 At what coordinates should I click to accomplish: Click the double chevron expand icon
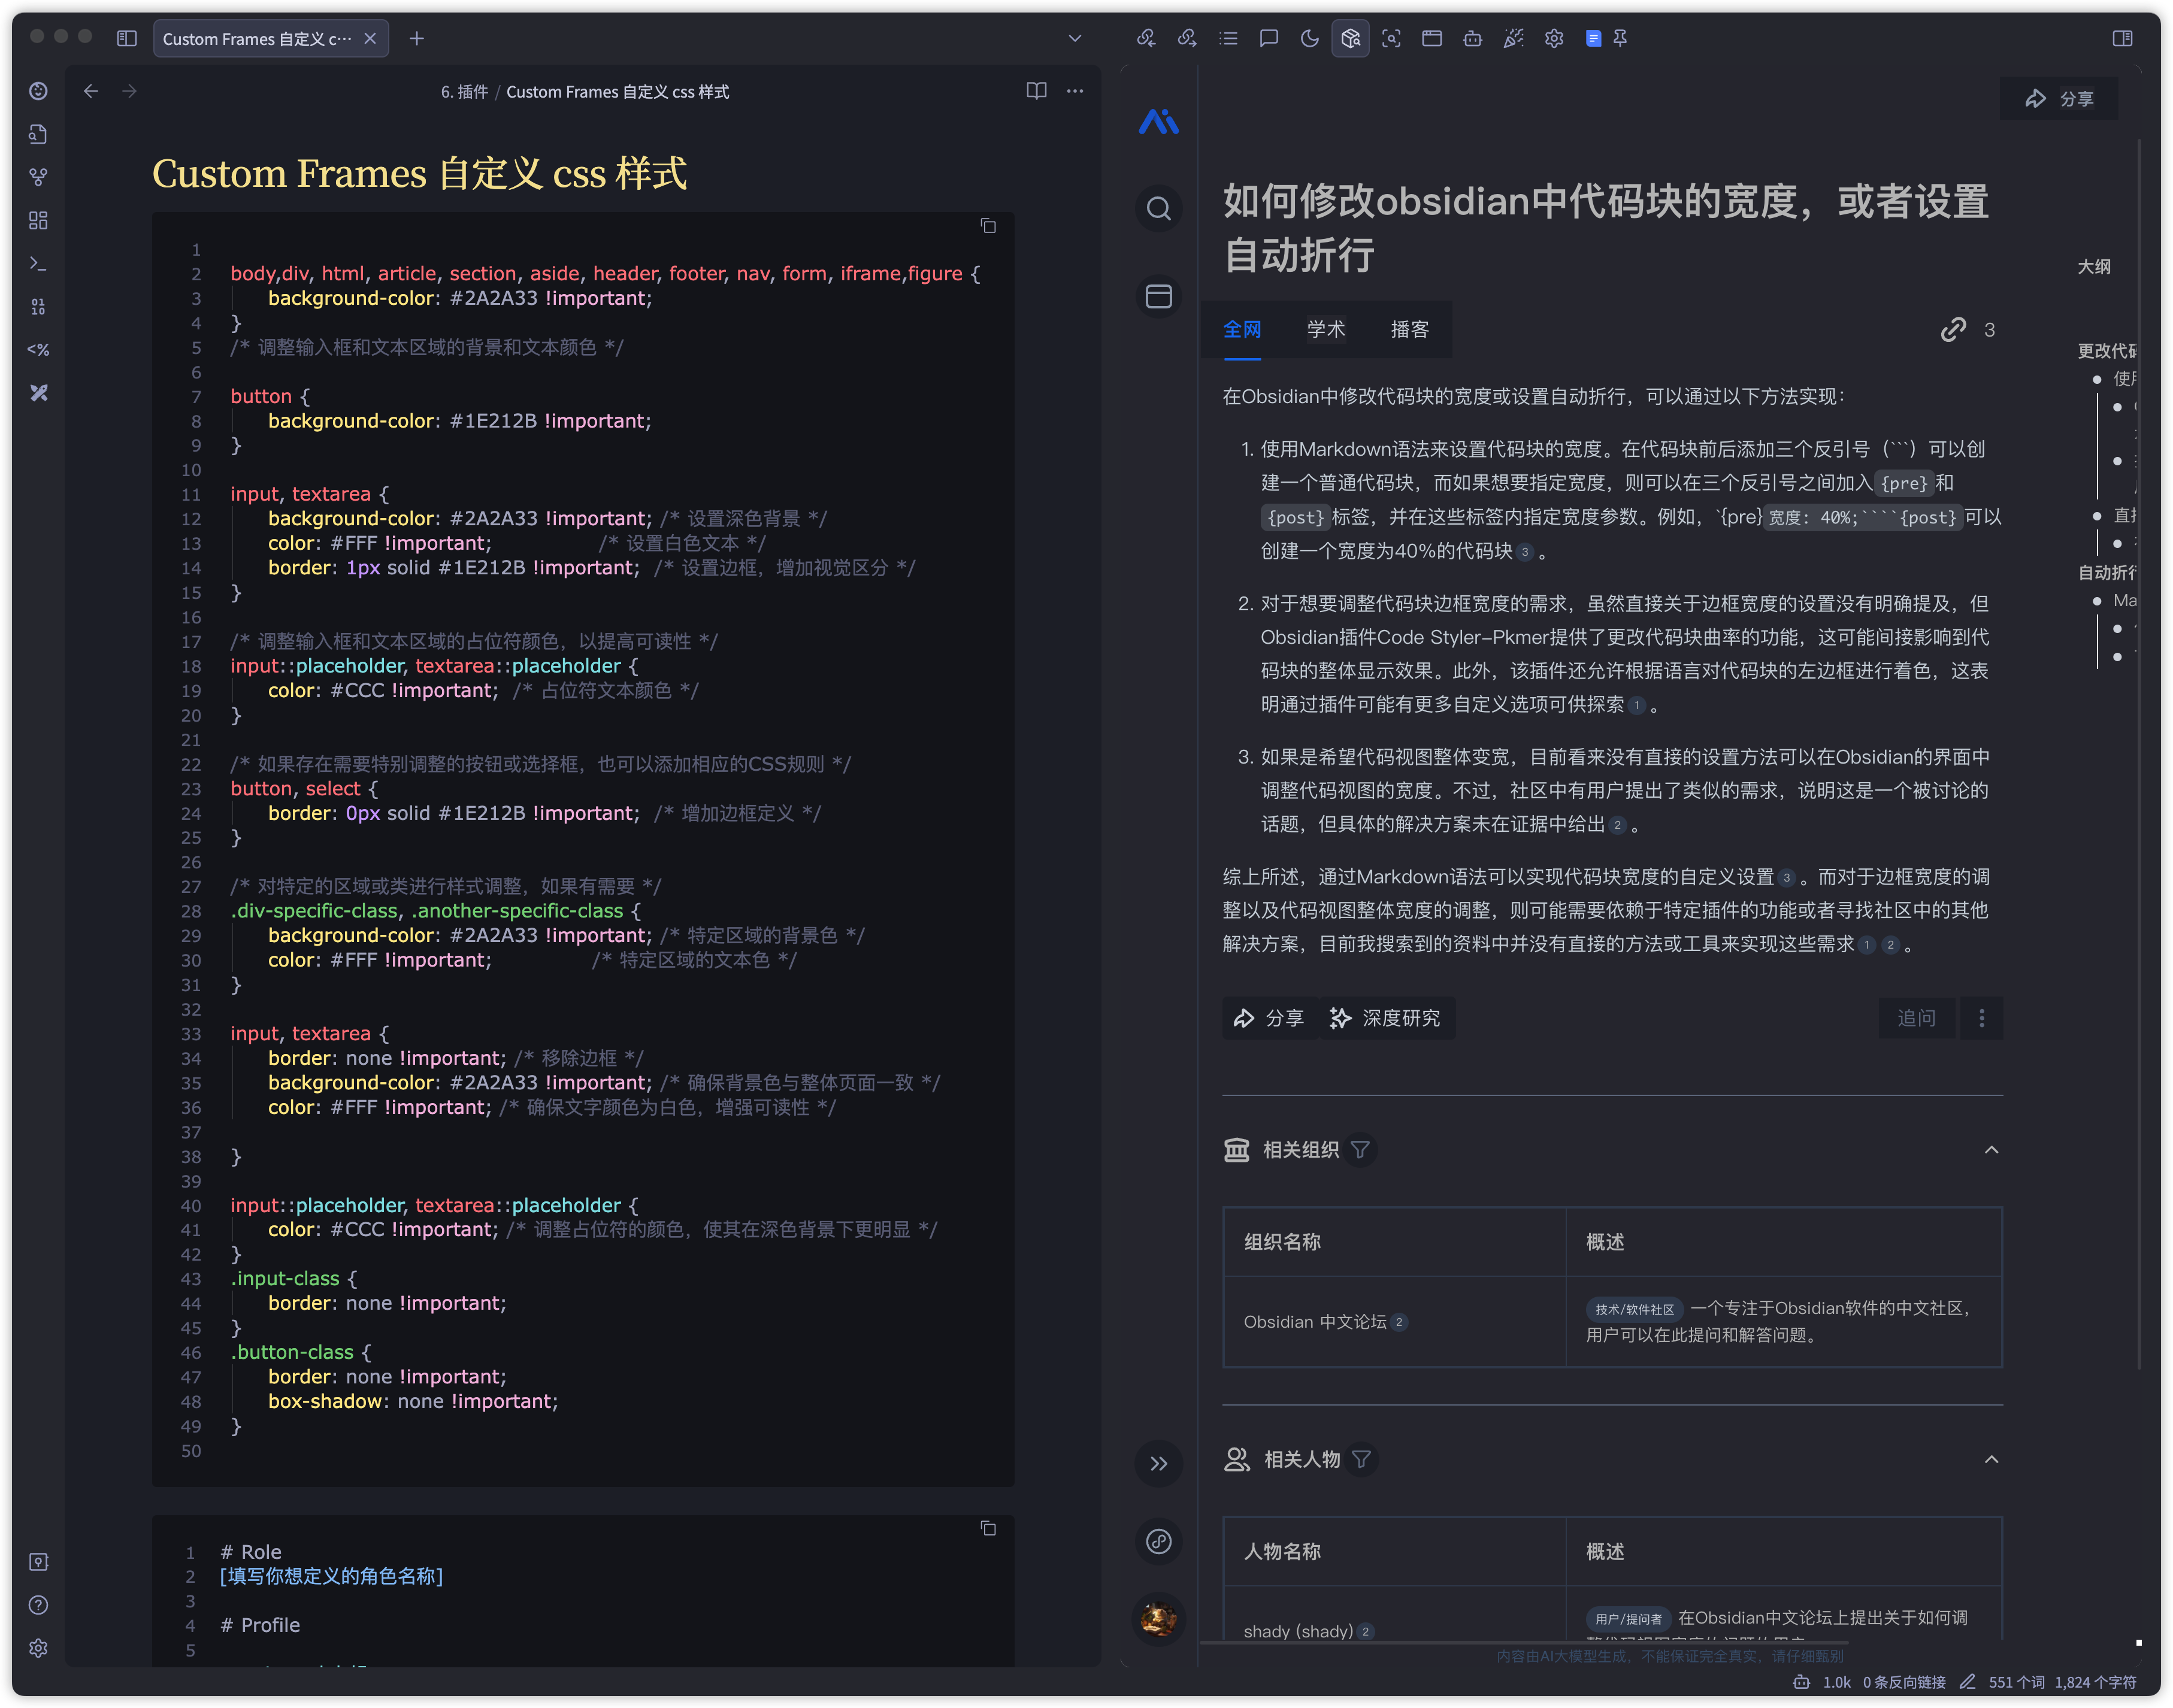tap(1158, 1464)
